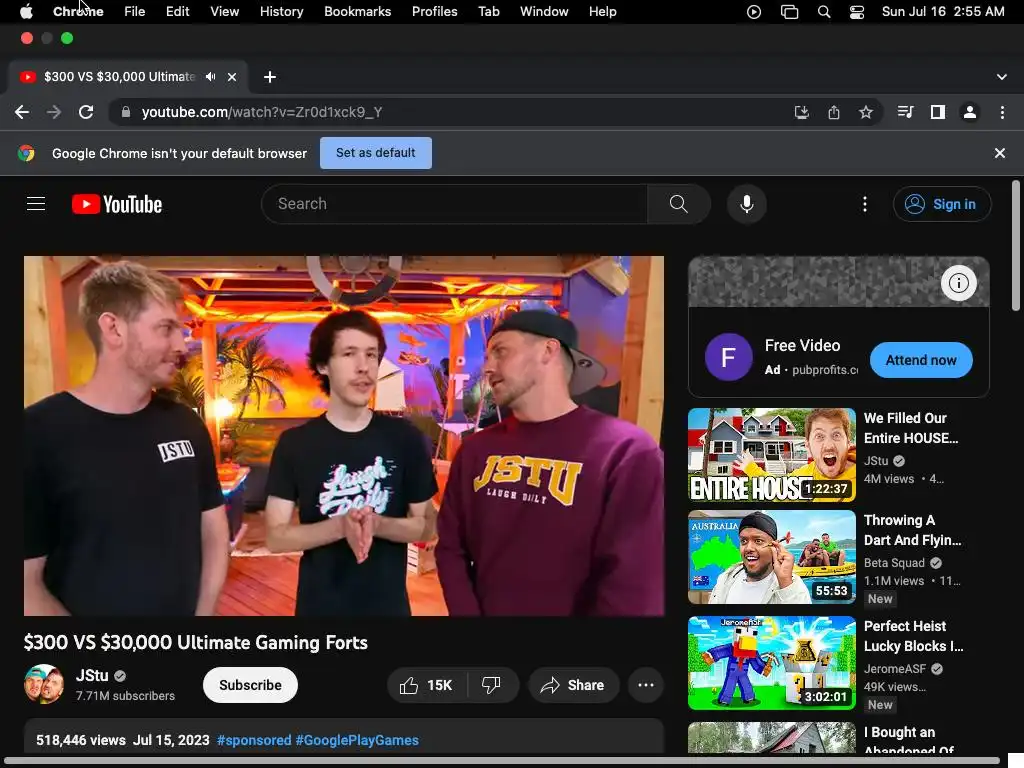Click Set as default button
Image resolution: width=1024 pixels, height=768 pixels.
[x=376, y=153]
